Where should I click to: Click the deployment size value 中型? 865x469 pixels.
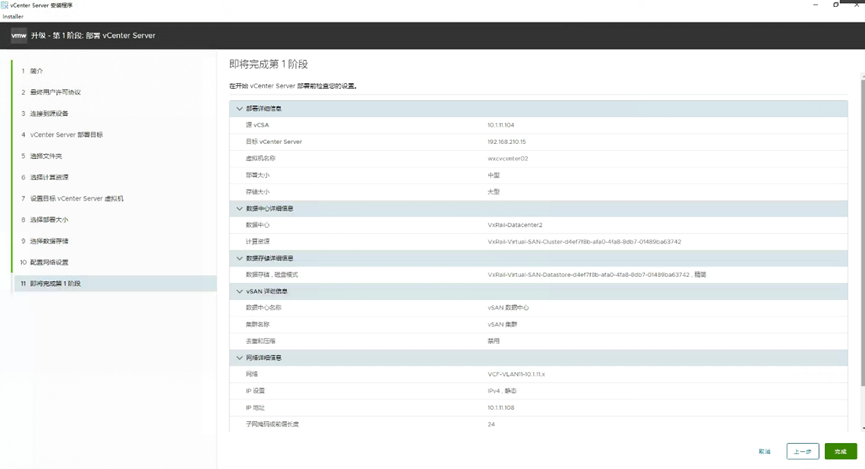tap(493, 175)
